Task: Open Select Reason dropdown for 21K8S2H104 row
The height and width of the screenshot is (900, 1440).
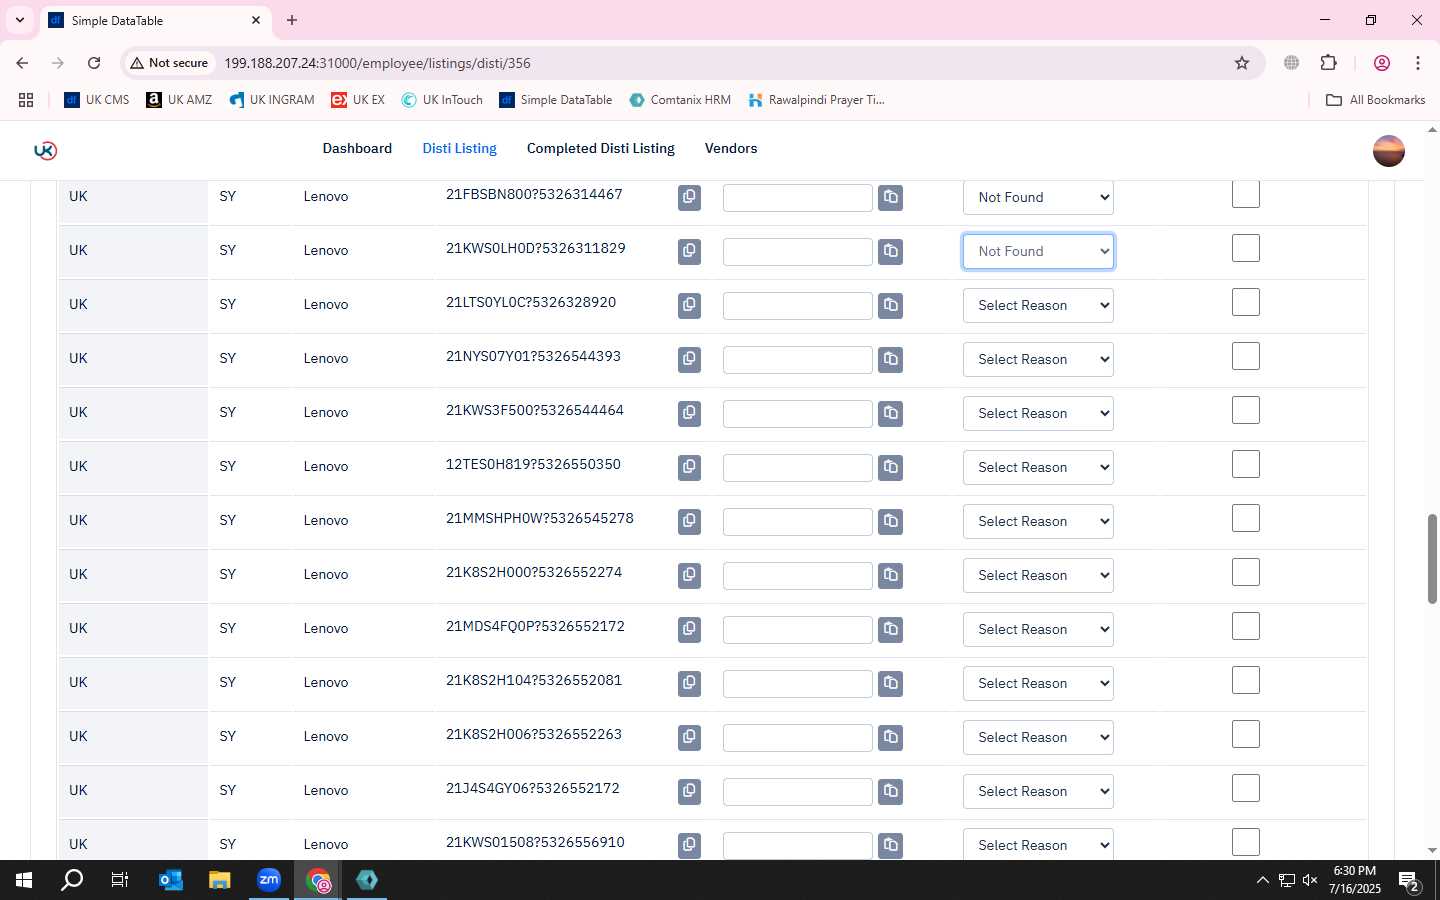Action: coord(1038,683)
